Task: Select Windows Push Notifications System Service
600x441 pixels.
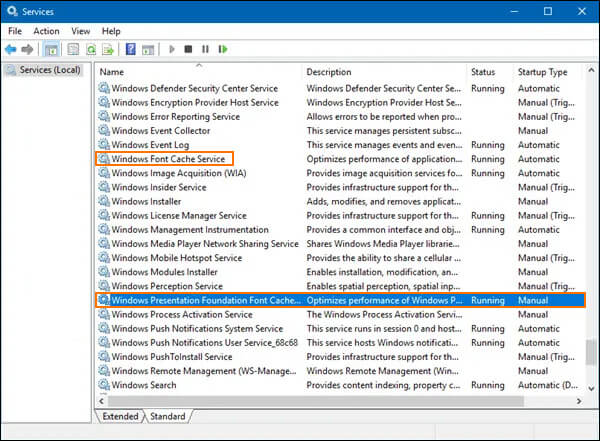Action: [x=340, y=328]
